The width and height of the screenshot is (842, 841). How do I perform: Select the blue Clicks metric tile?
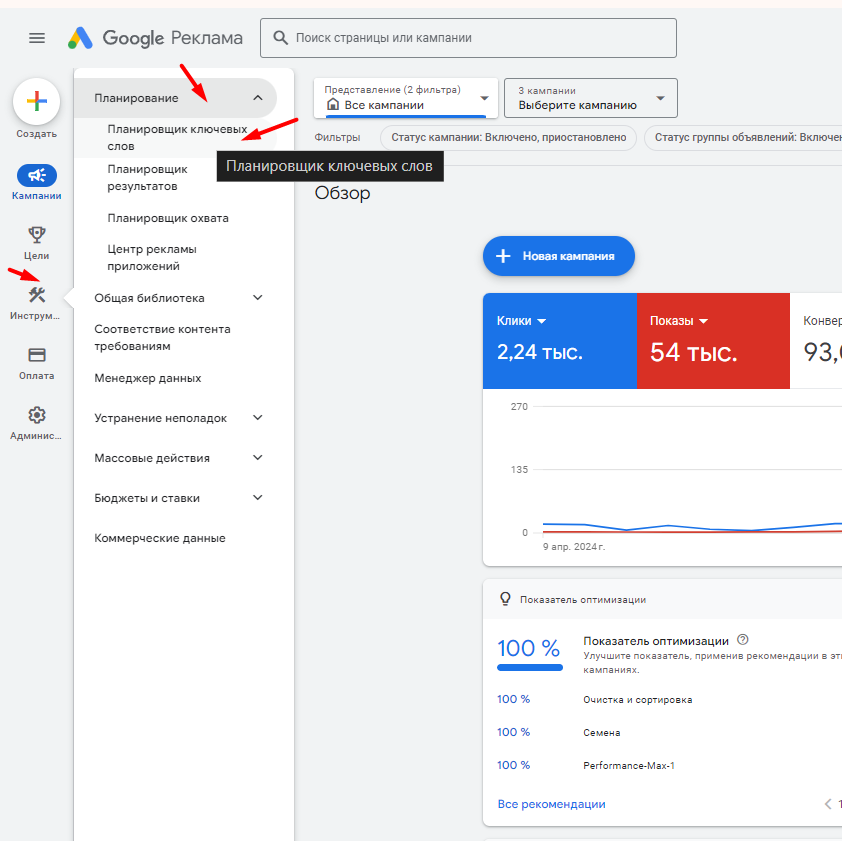coord(560,340)
